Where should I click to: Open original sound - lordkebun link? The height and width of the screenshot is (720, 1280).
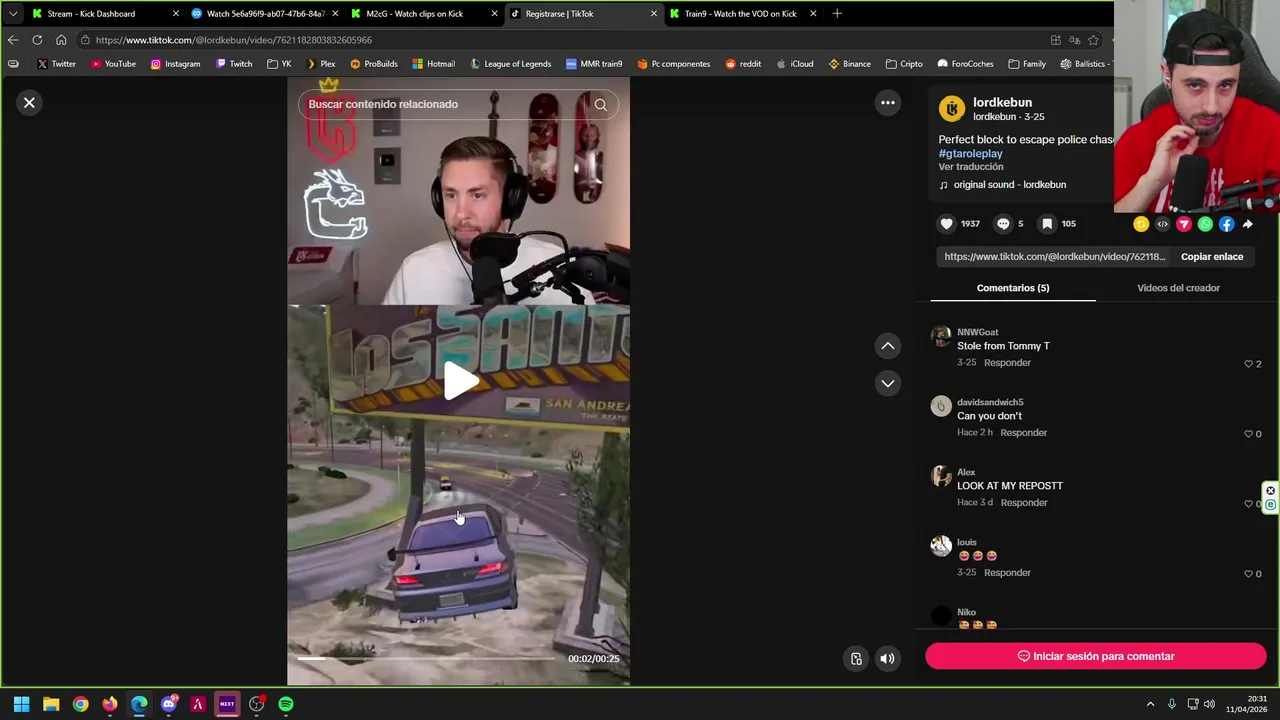click(1010, 185)
